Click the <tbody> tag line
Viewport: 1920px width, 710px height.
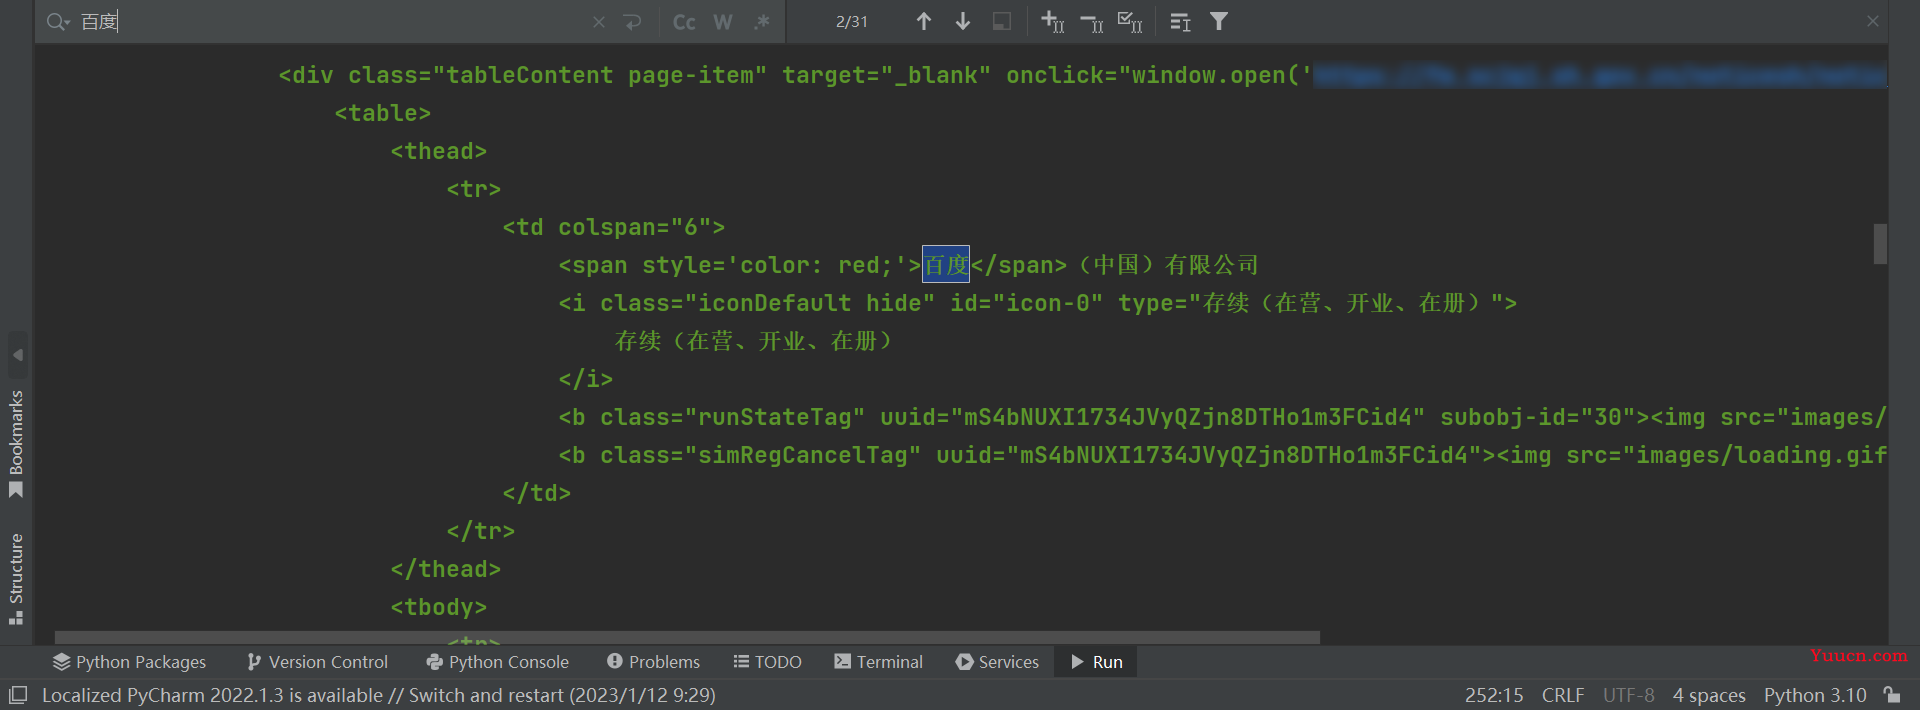point(439,607)
